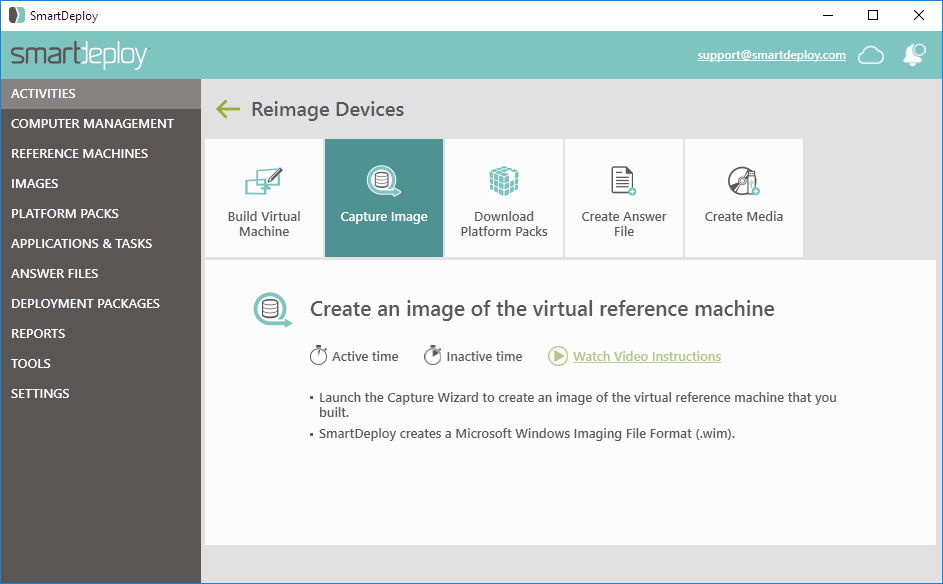Open the notifications bell
The width and height of the screenshot is (943, 584).
914,55
